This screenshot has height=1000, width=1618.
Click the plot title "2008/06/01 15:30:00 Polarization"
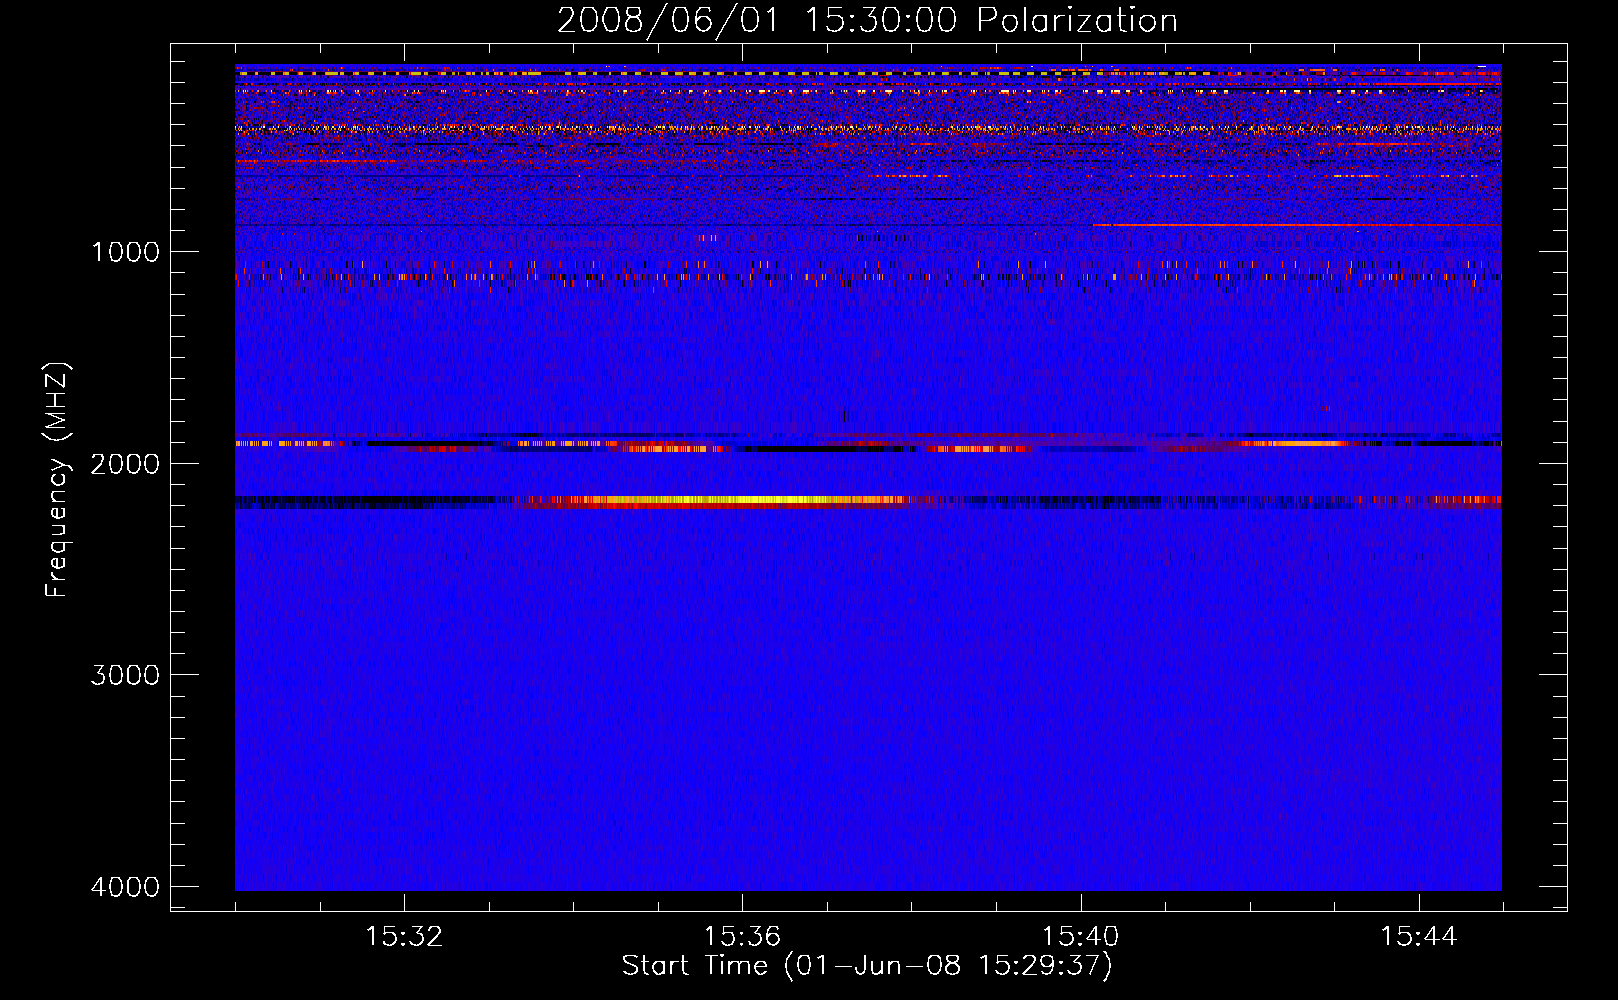tap(867, 20)
